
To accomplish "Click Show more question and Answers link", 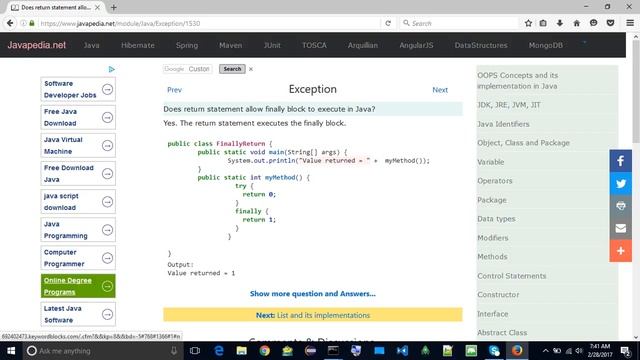I will click(313, 293).
